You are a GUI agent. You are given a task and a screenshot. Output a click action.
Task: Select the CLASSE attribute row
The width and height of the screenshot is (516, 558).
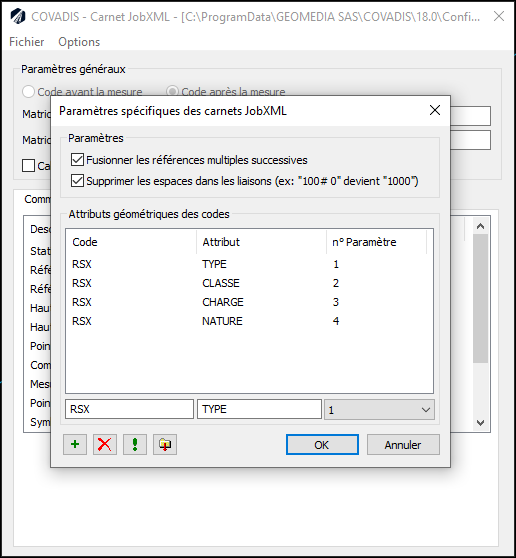coord(249,283)
